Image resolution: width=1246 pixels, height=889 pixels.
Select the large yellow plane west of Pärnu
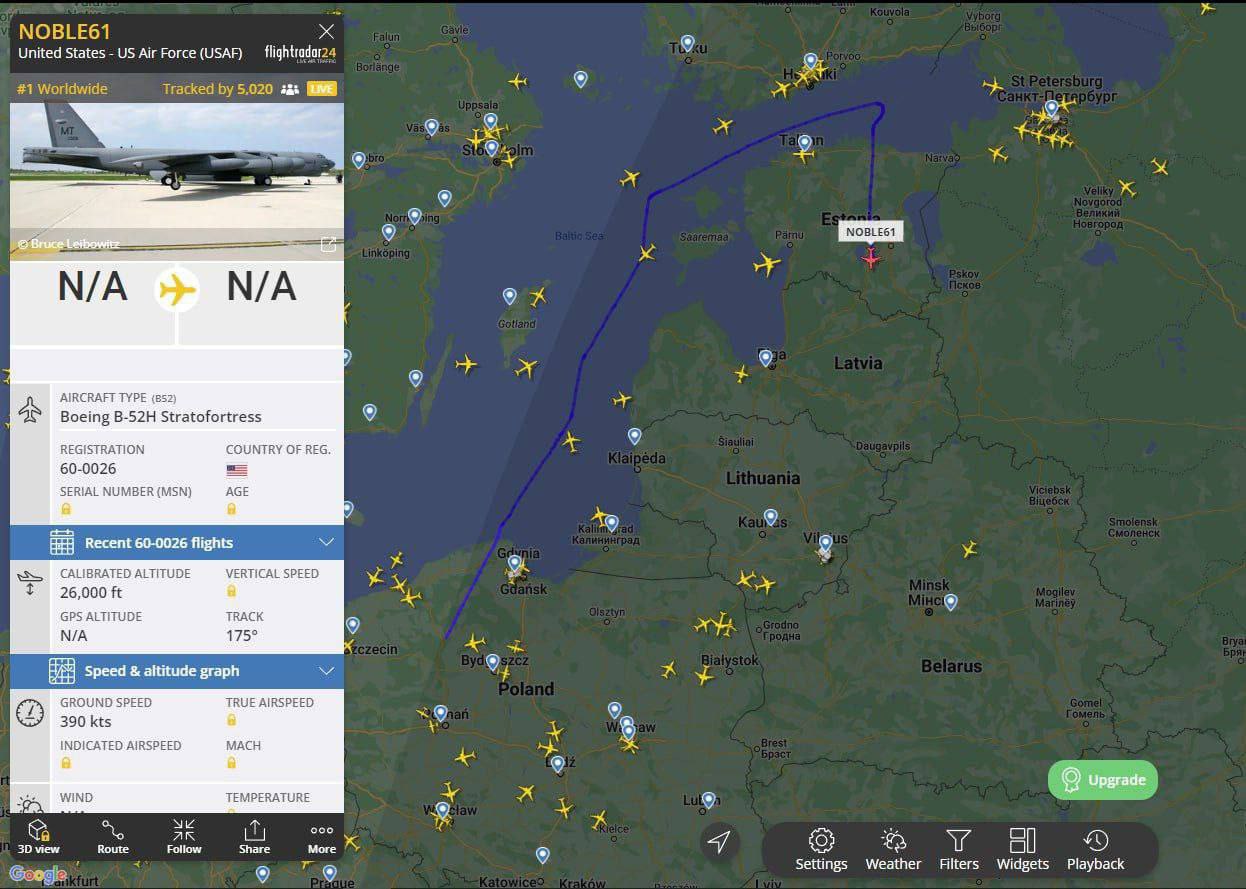tap(767, 265)
